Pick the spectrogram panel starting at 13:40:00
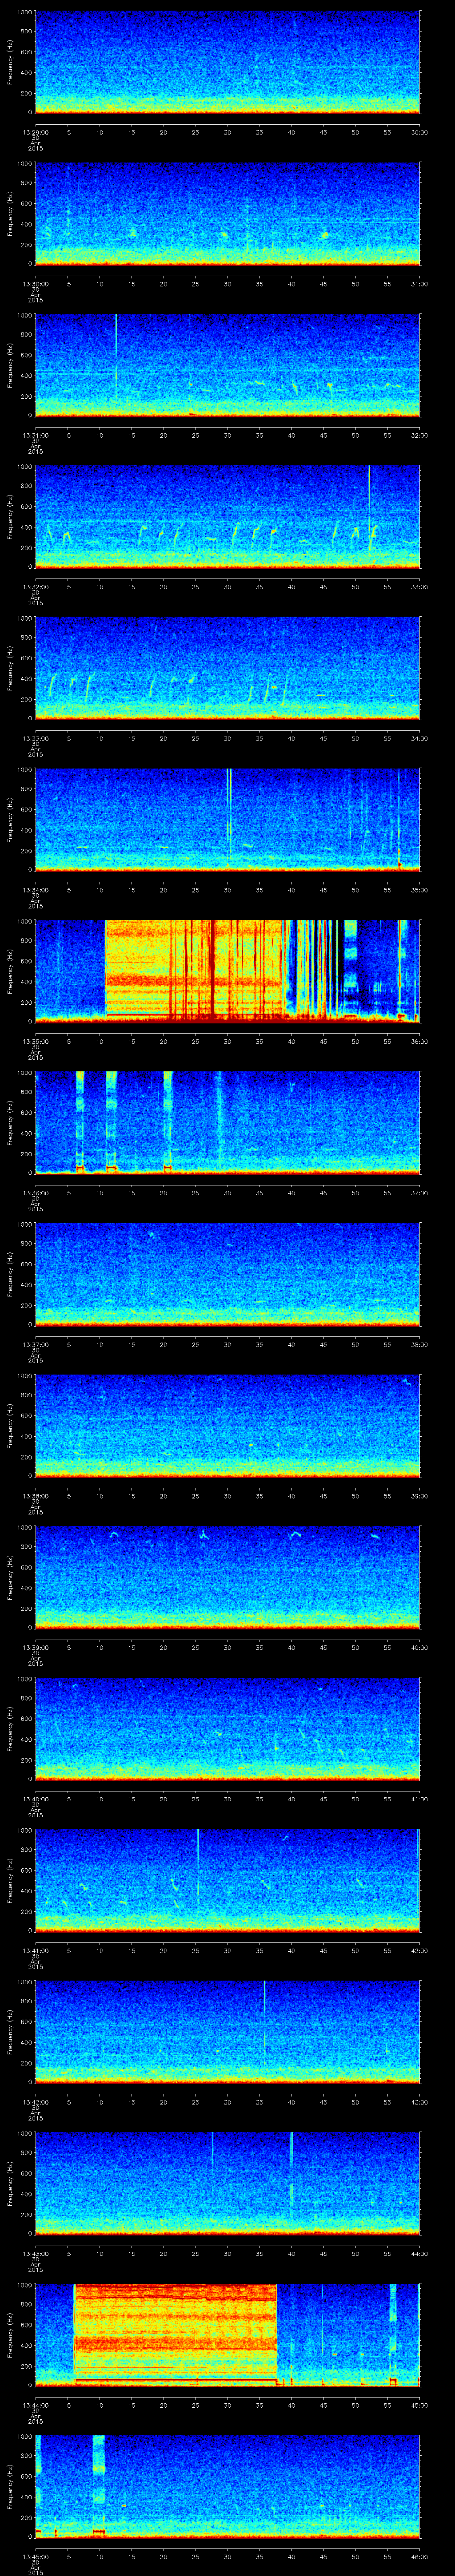 pyautogui.click(x=227, y=1729)
